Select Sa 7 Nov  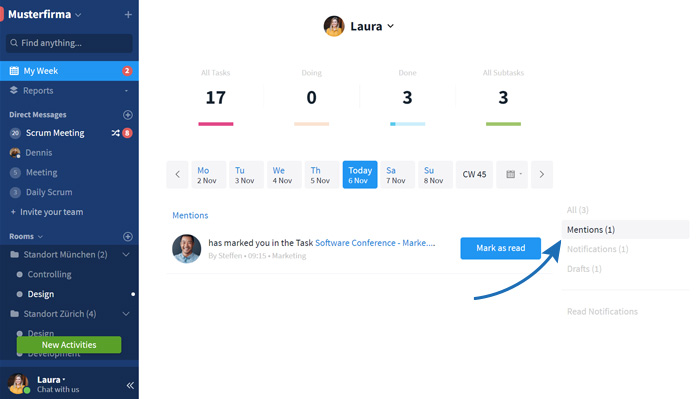tap(397, 175)
